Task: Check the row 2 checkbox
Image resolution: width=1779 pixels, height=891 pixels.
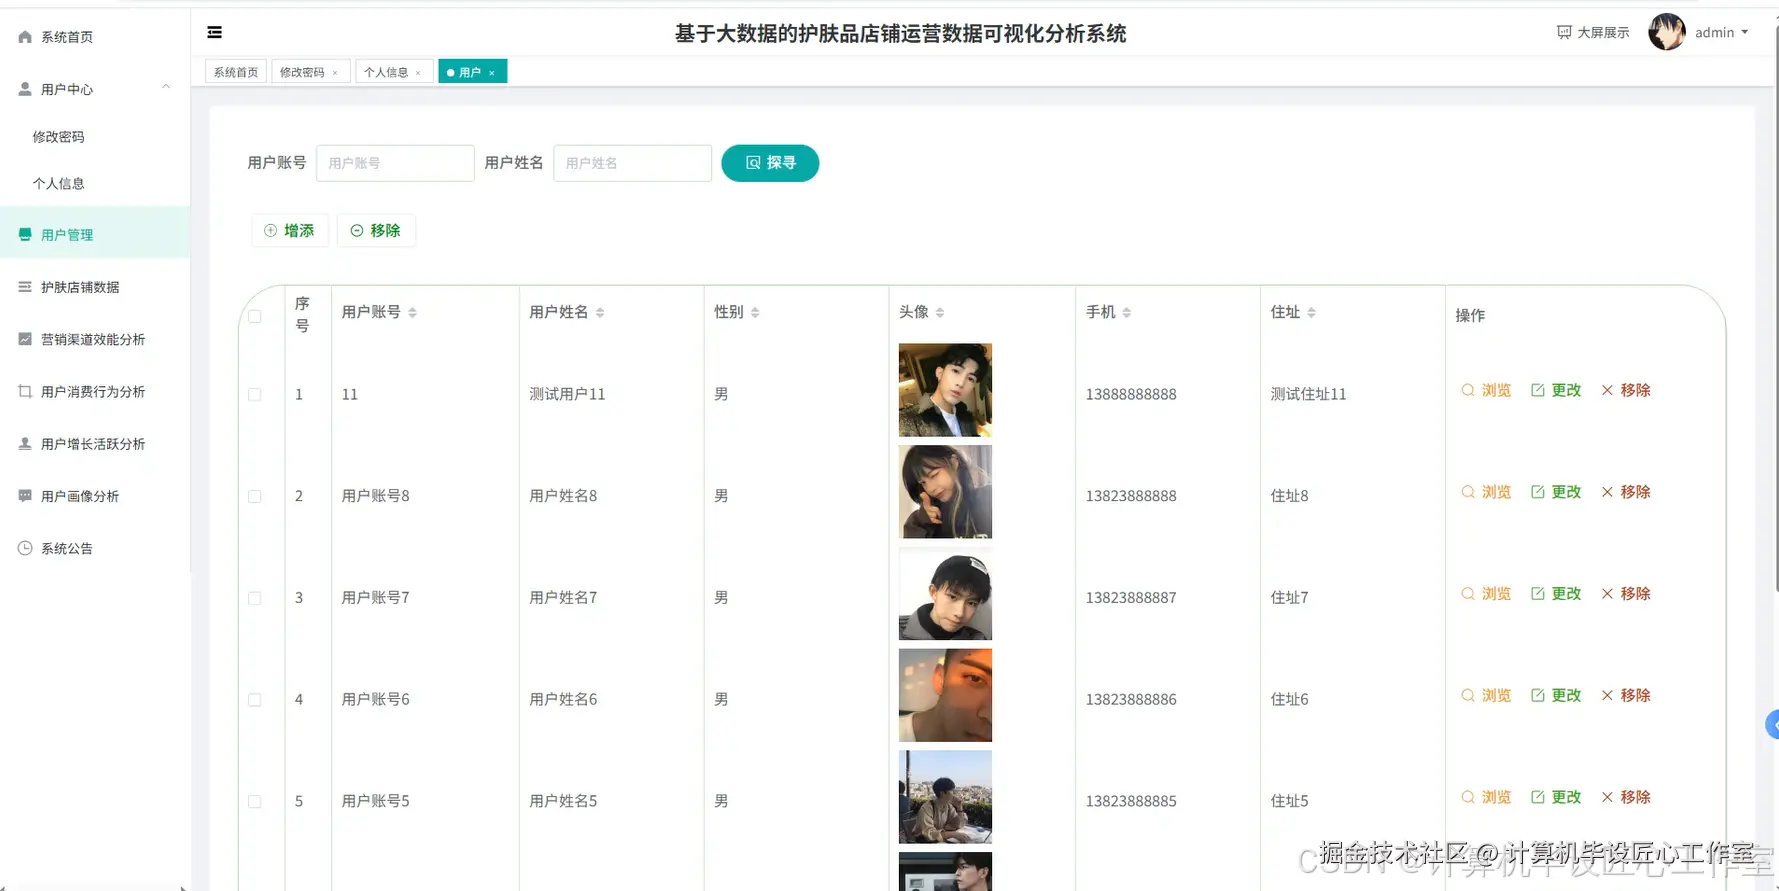Action: tap(255, 497)
